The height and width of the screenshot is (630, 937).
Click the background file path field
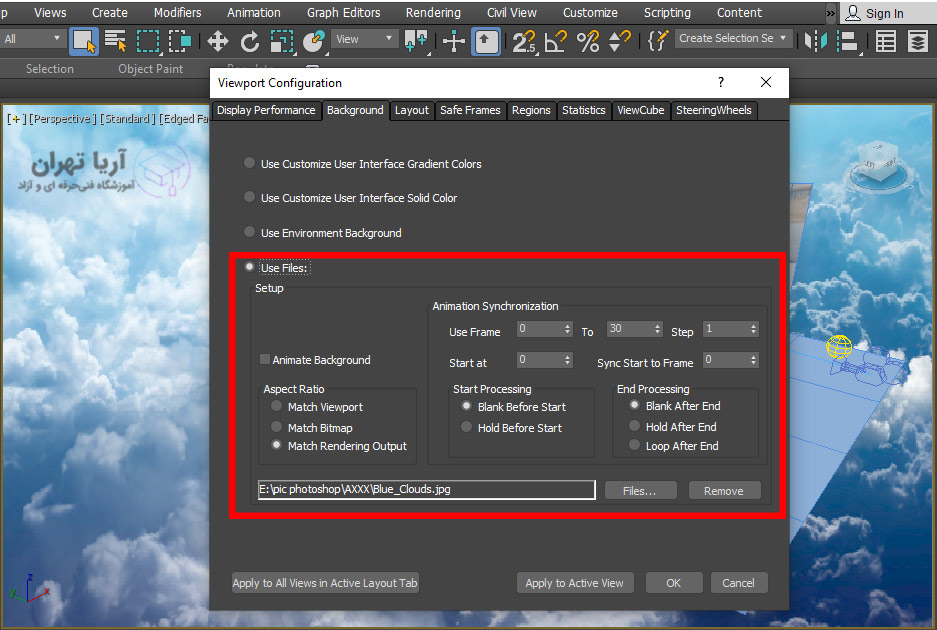coord(426,490)
